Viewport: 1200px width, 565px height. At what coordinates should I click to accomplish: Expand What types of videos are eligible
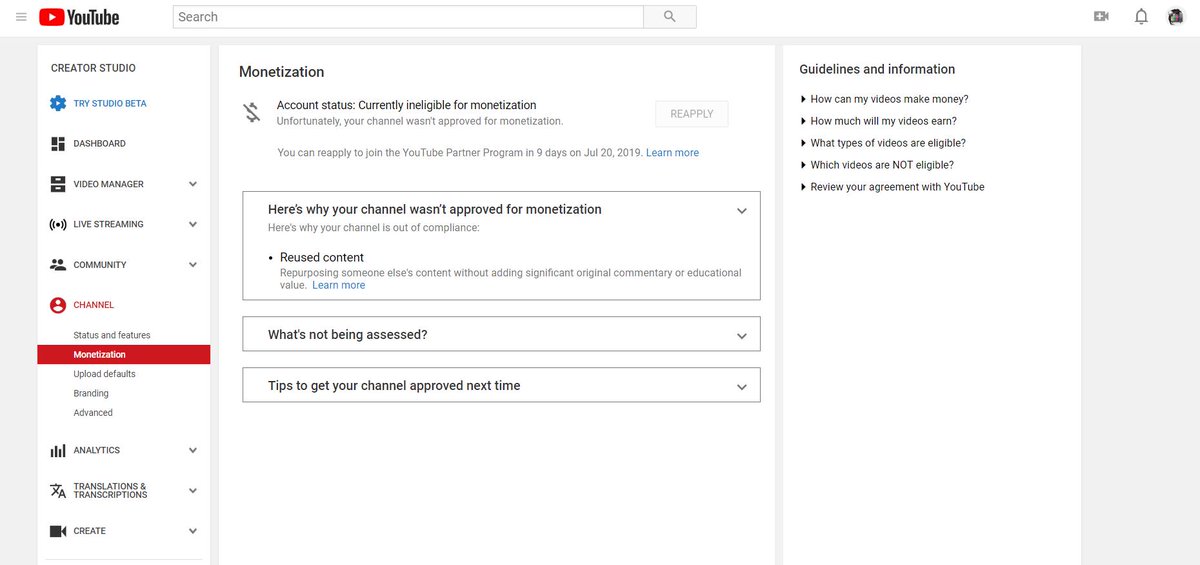tap(883, 143)
